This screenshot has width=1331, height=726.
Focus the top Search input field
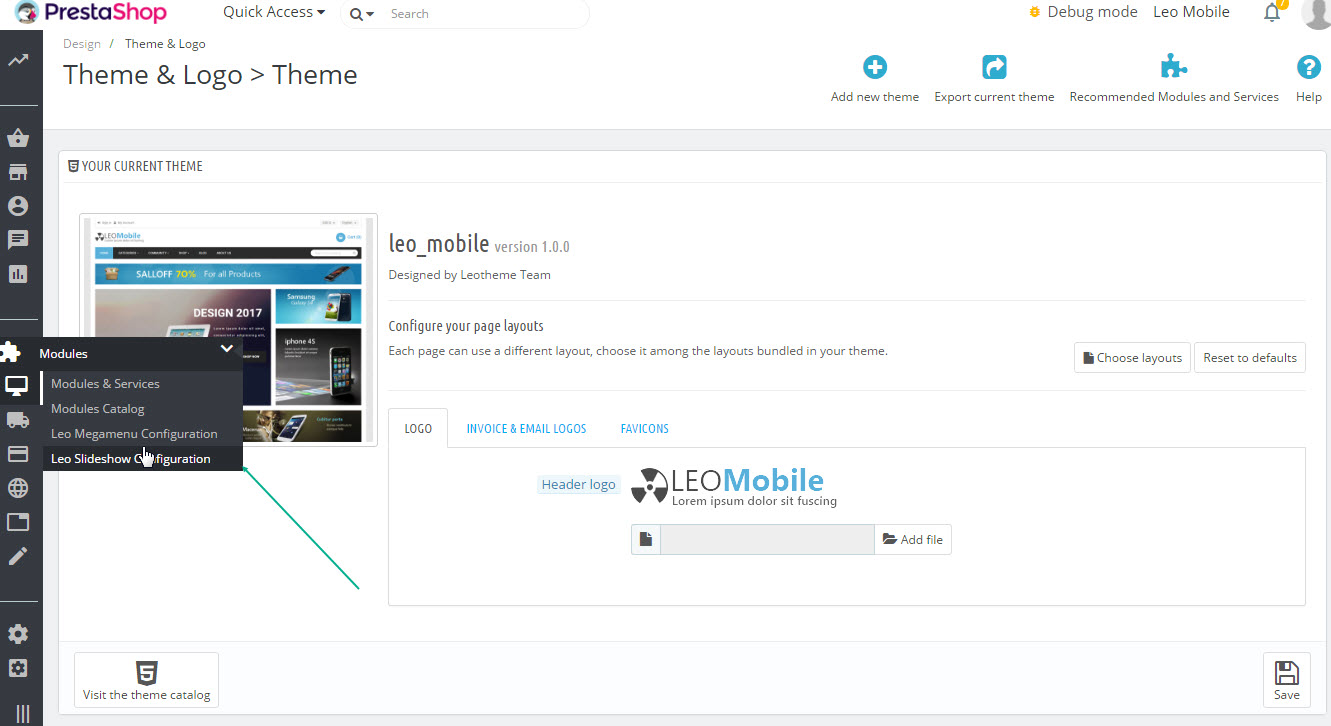pyautogui.click(x=485, y=14)
